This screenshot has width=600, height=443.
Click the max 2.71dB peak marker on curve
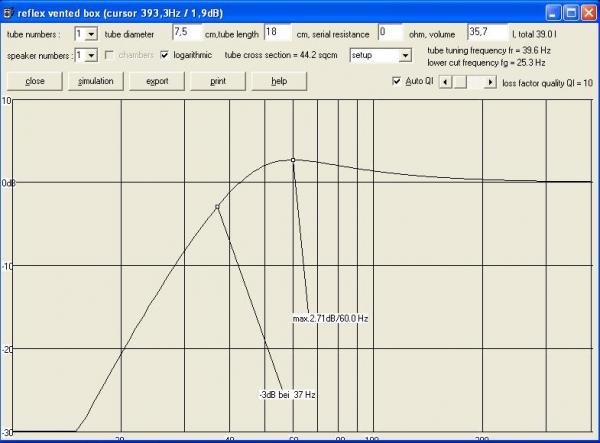point(293,160)
